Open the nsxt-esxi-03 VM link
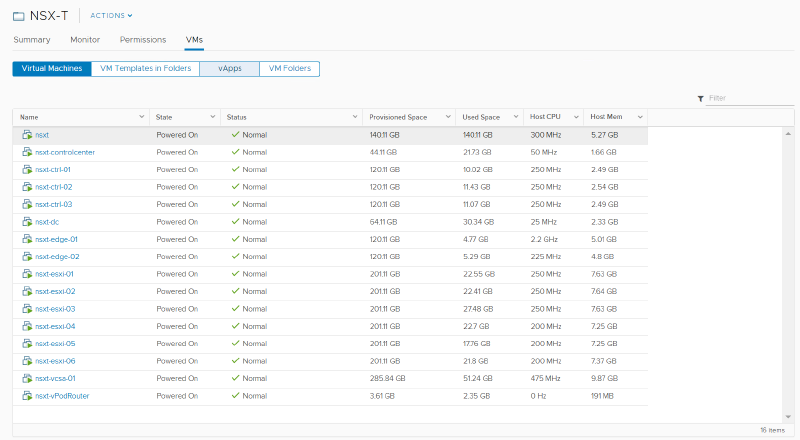Image resolution: width=800 pixels, height=440 pixels. coord(55,309)
